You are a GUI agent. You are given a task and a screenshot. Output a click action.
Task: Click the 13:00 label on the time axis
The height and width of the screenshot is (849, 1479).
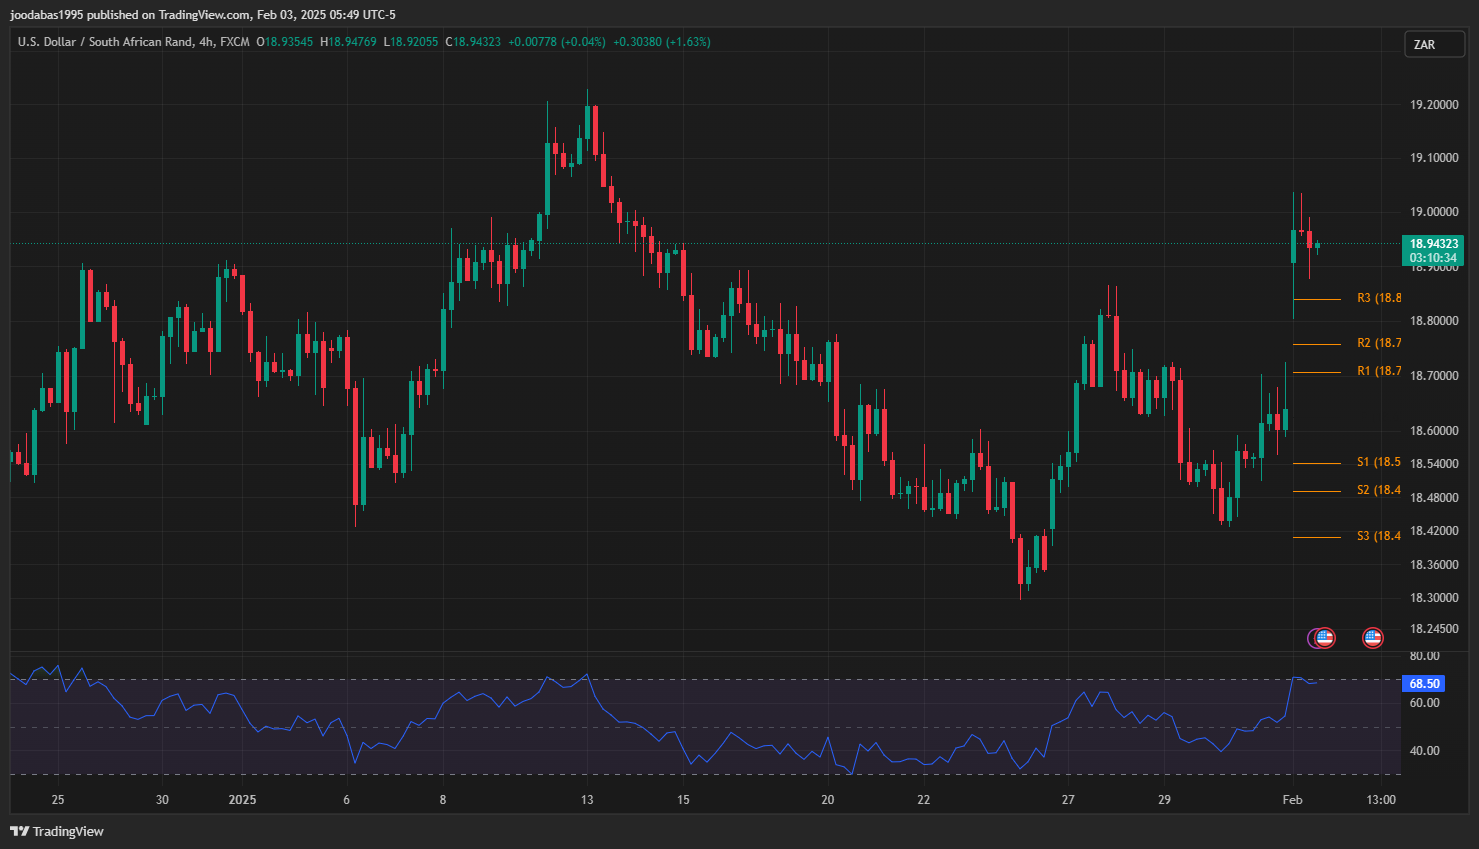pos(1380,799)
